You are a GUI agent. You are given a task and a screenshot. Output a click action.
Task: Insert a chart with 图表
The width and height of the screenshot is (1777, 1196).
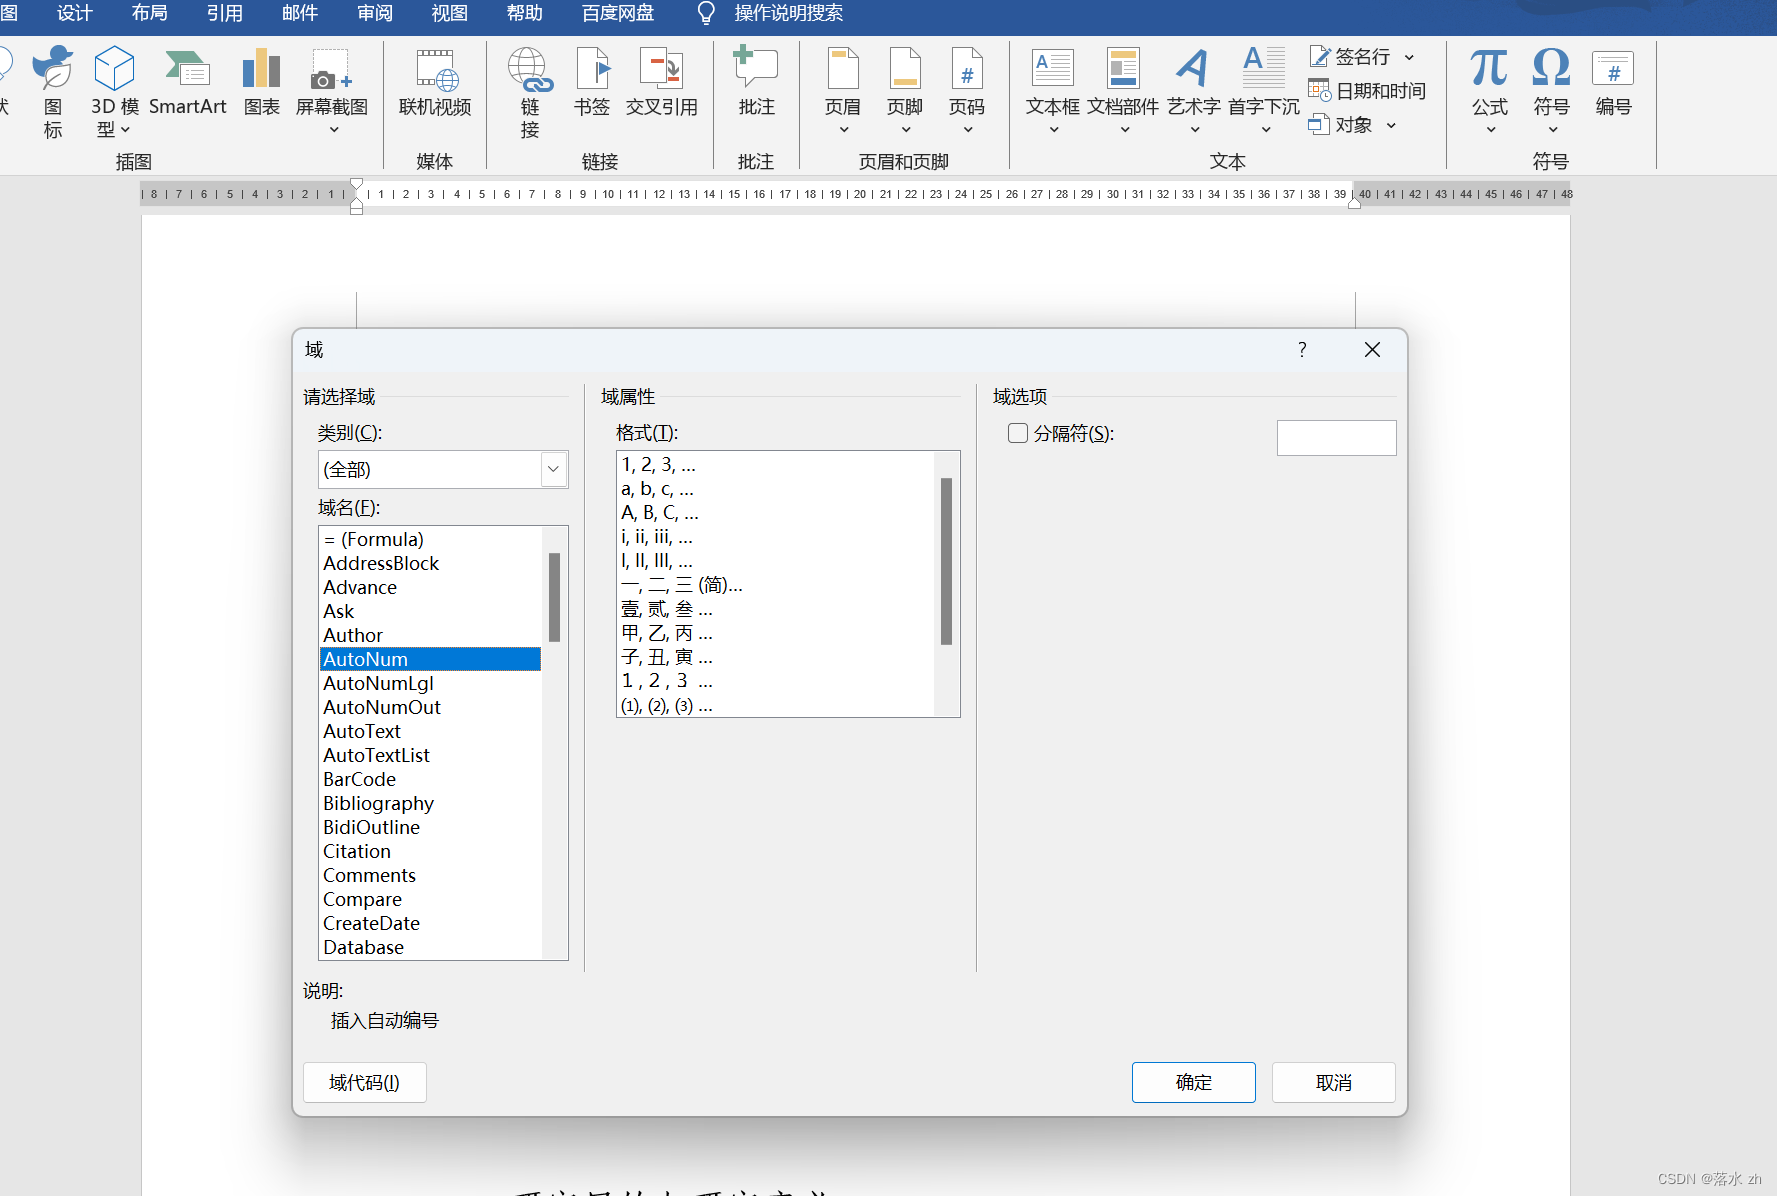point(262,83)
